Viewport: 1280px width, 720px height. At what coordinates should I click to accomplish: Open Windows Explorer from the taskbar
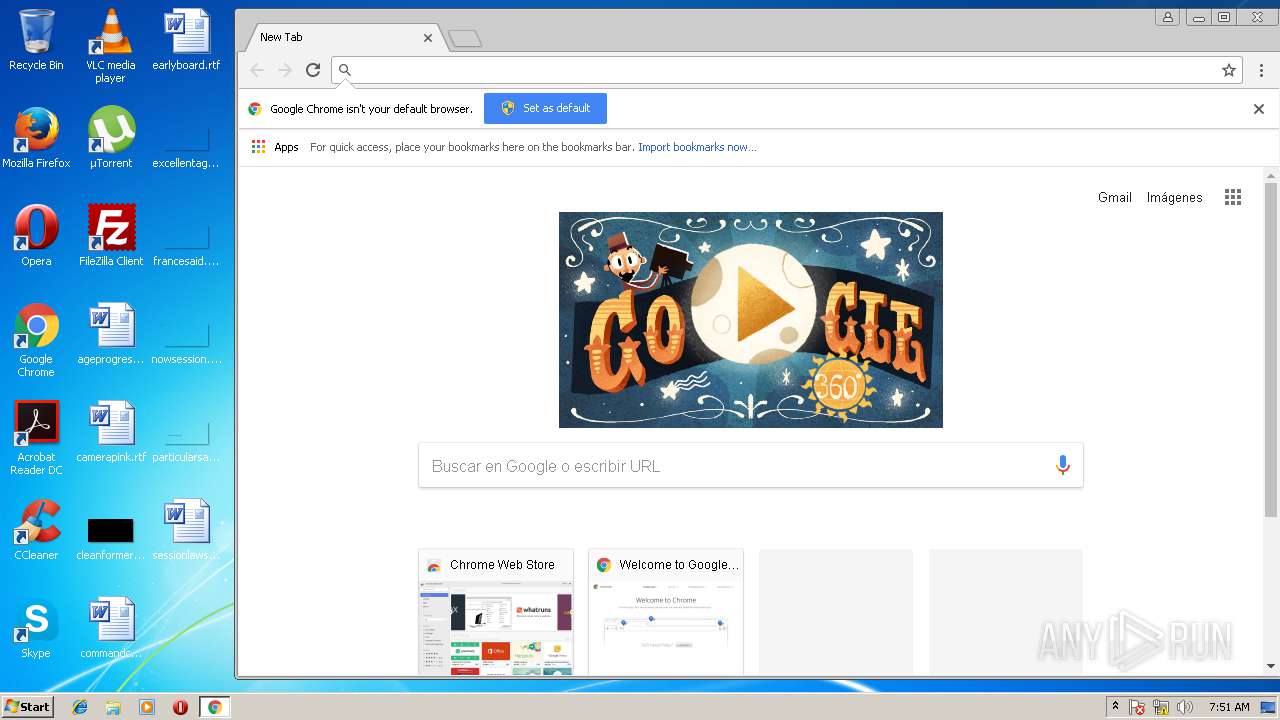[113, 707]
